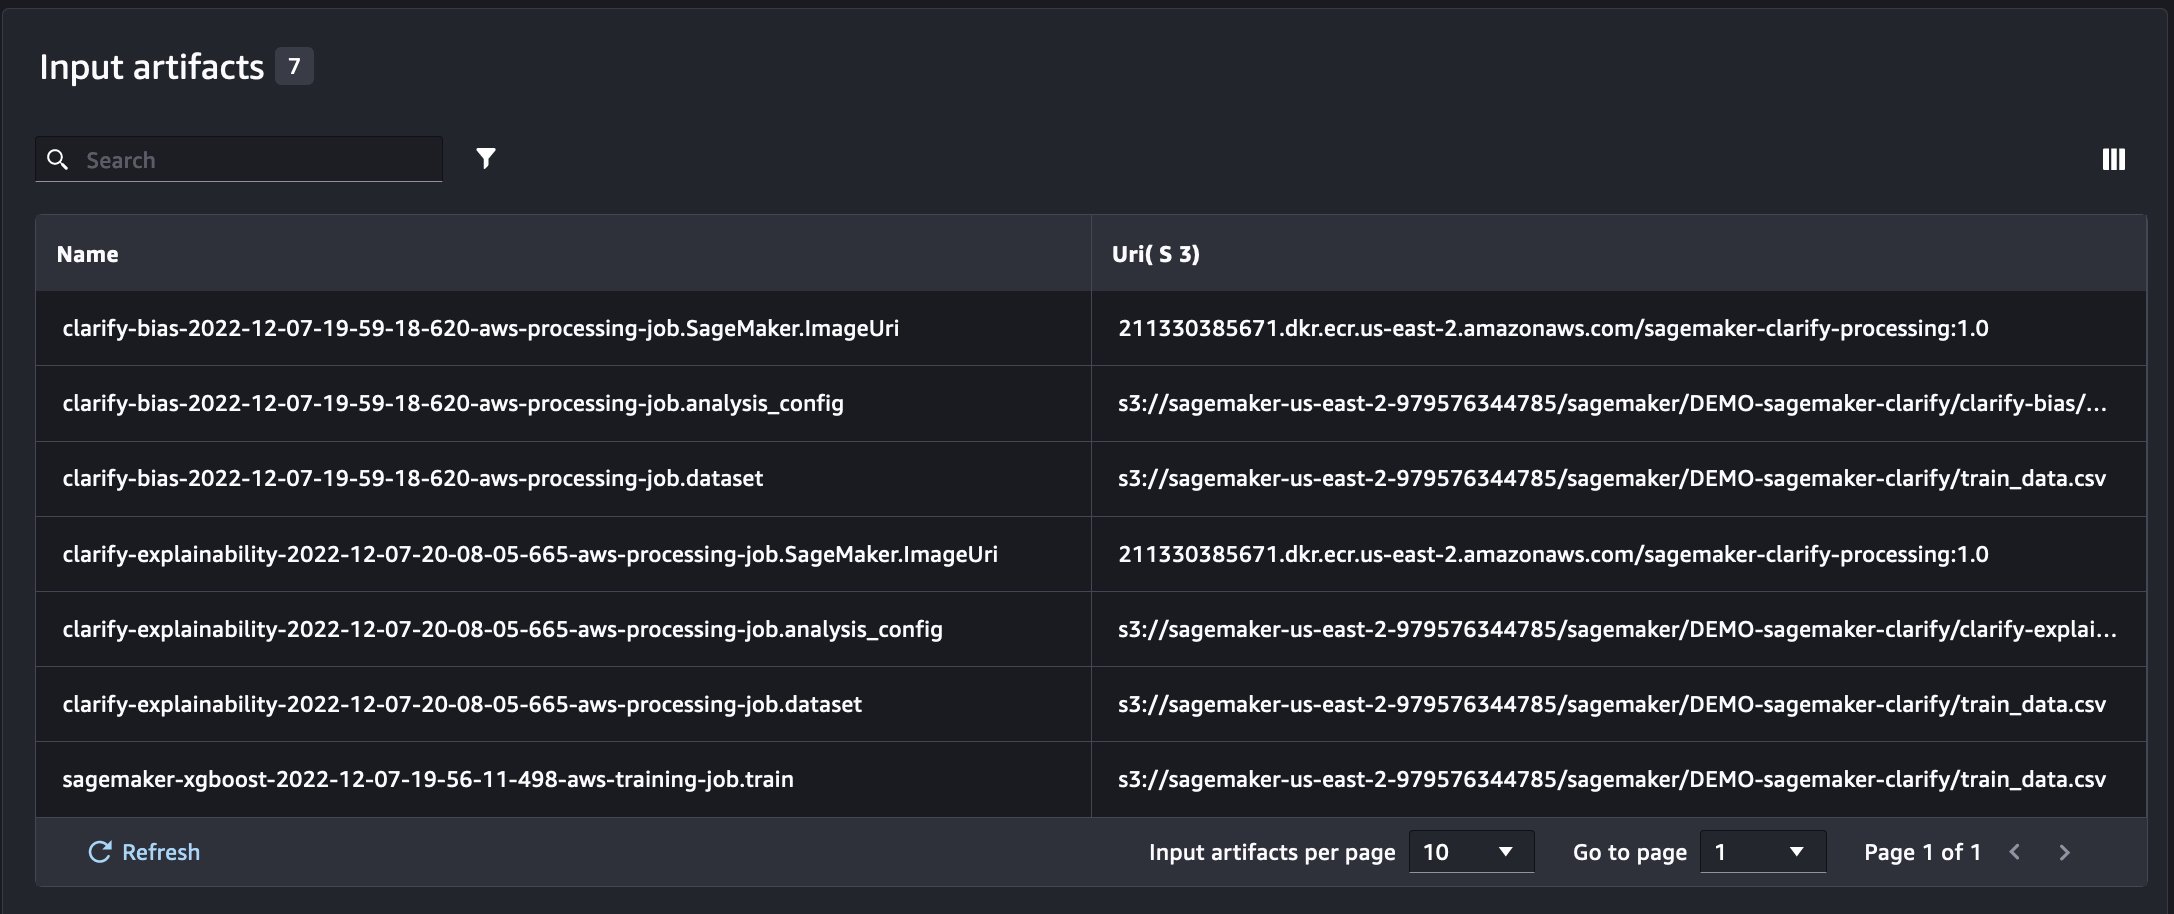Image resolution: width=2174 pixels, height=914 pixels.
Task: Open the Go to page dropdown
Action: (x=1762, y=852)
